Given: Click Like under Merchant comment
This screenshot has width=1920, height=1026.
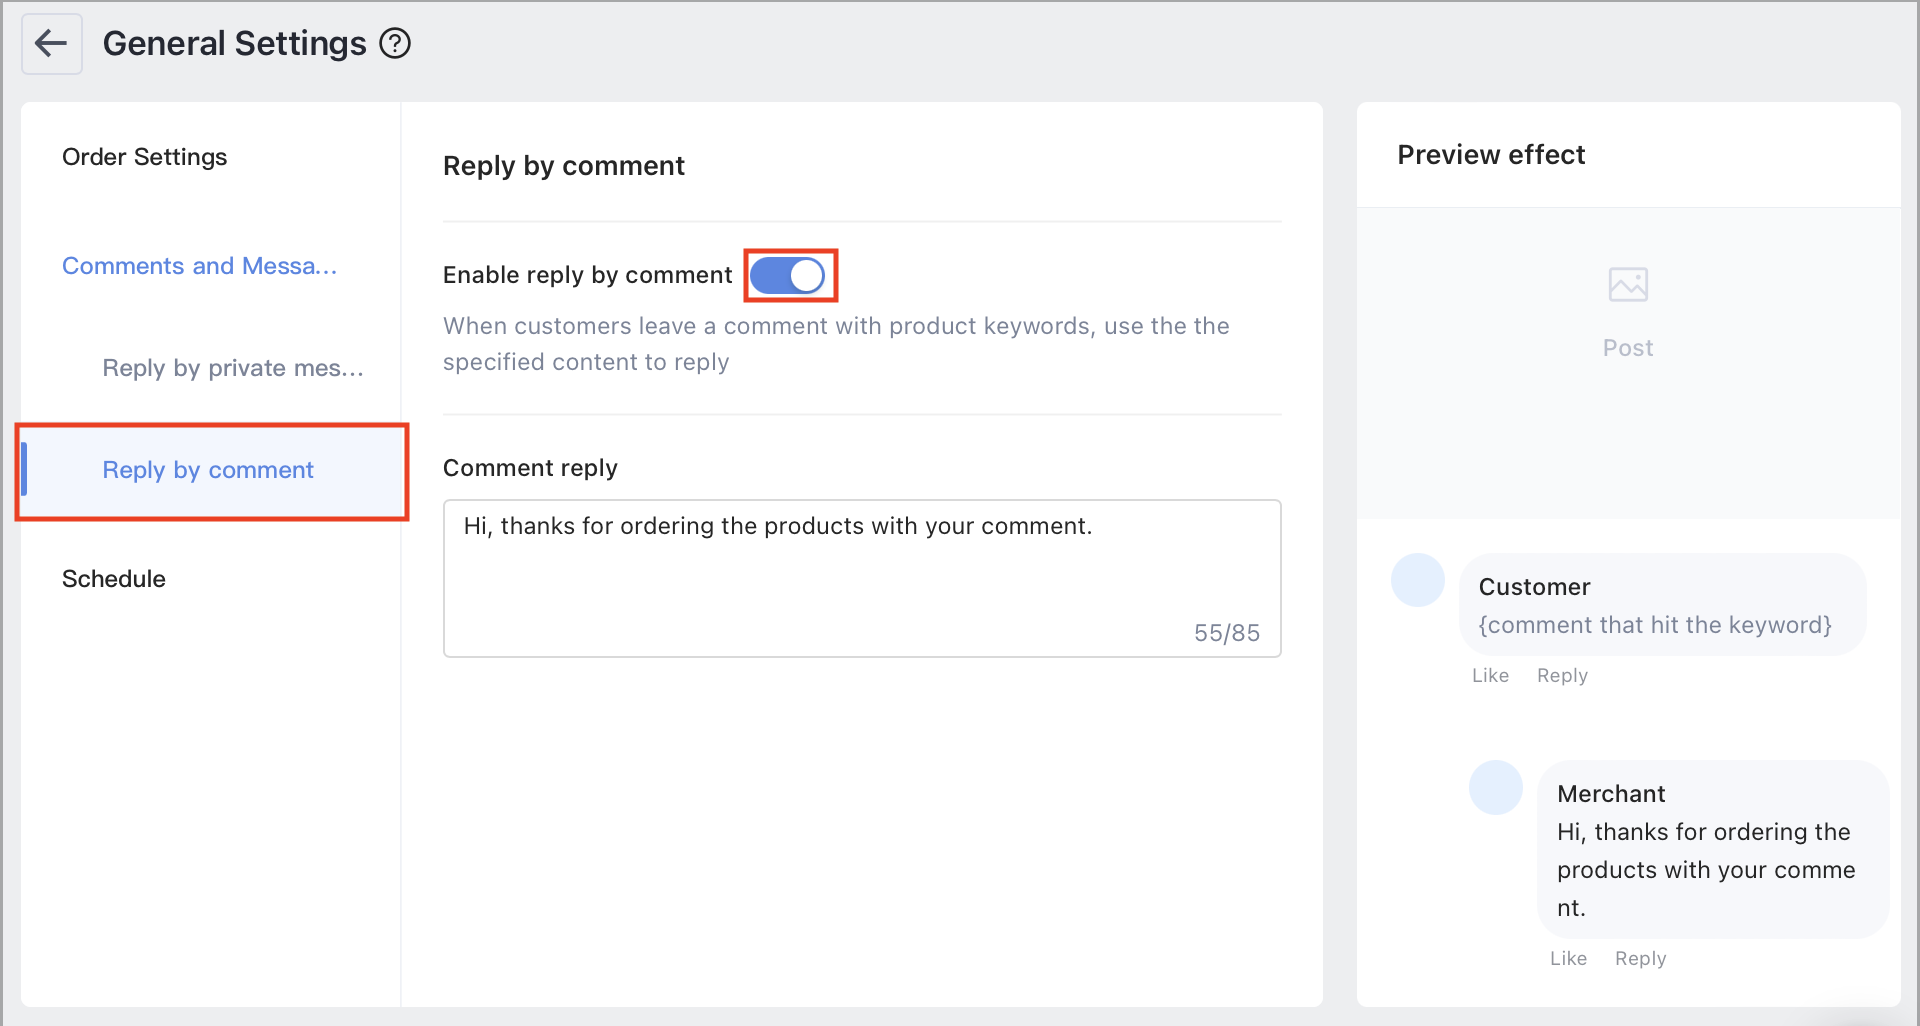Looking at the screenshot, I should (x=1568, y=959).
